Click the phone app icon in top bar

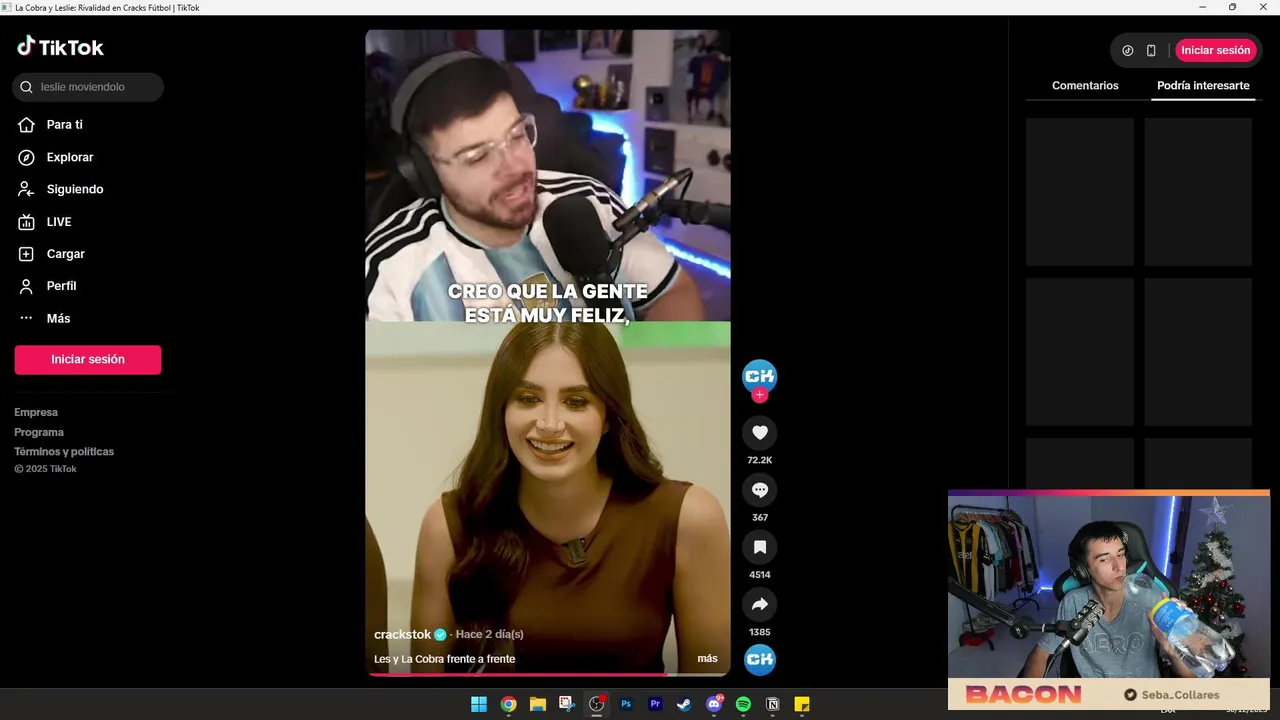[x=1151, y=50]
